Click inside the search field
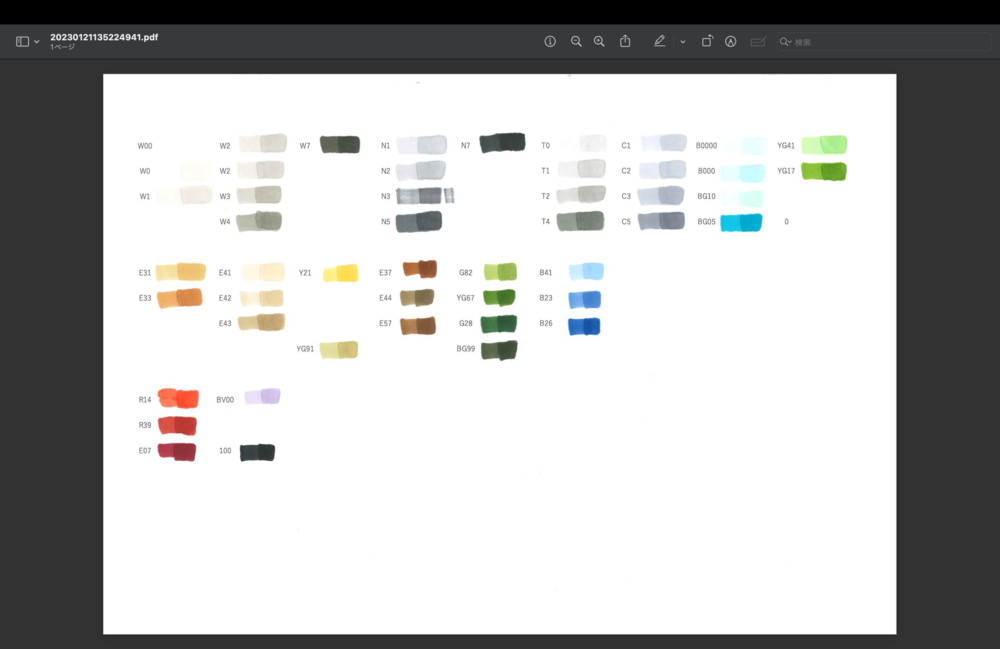This screenshot has width=1000, height=649. (884, 42)
